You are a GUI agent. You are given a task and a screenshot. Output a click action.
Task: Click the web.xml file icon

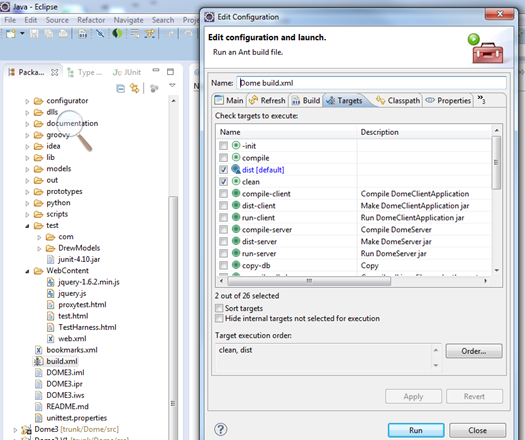point(50,339)
